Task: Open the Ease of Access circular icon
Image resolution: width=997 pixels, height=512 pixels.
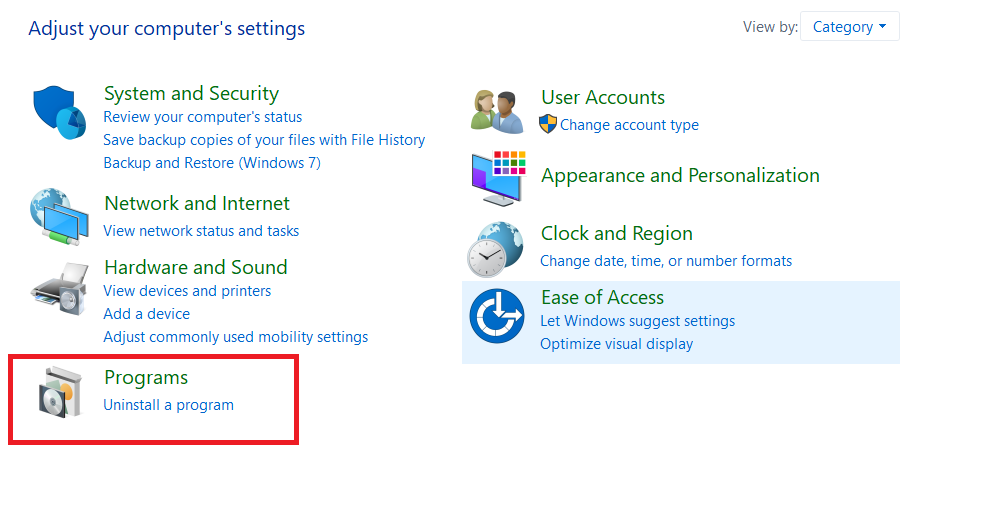Action: 497,316
